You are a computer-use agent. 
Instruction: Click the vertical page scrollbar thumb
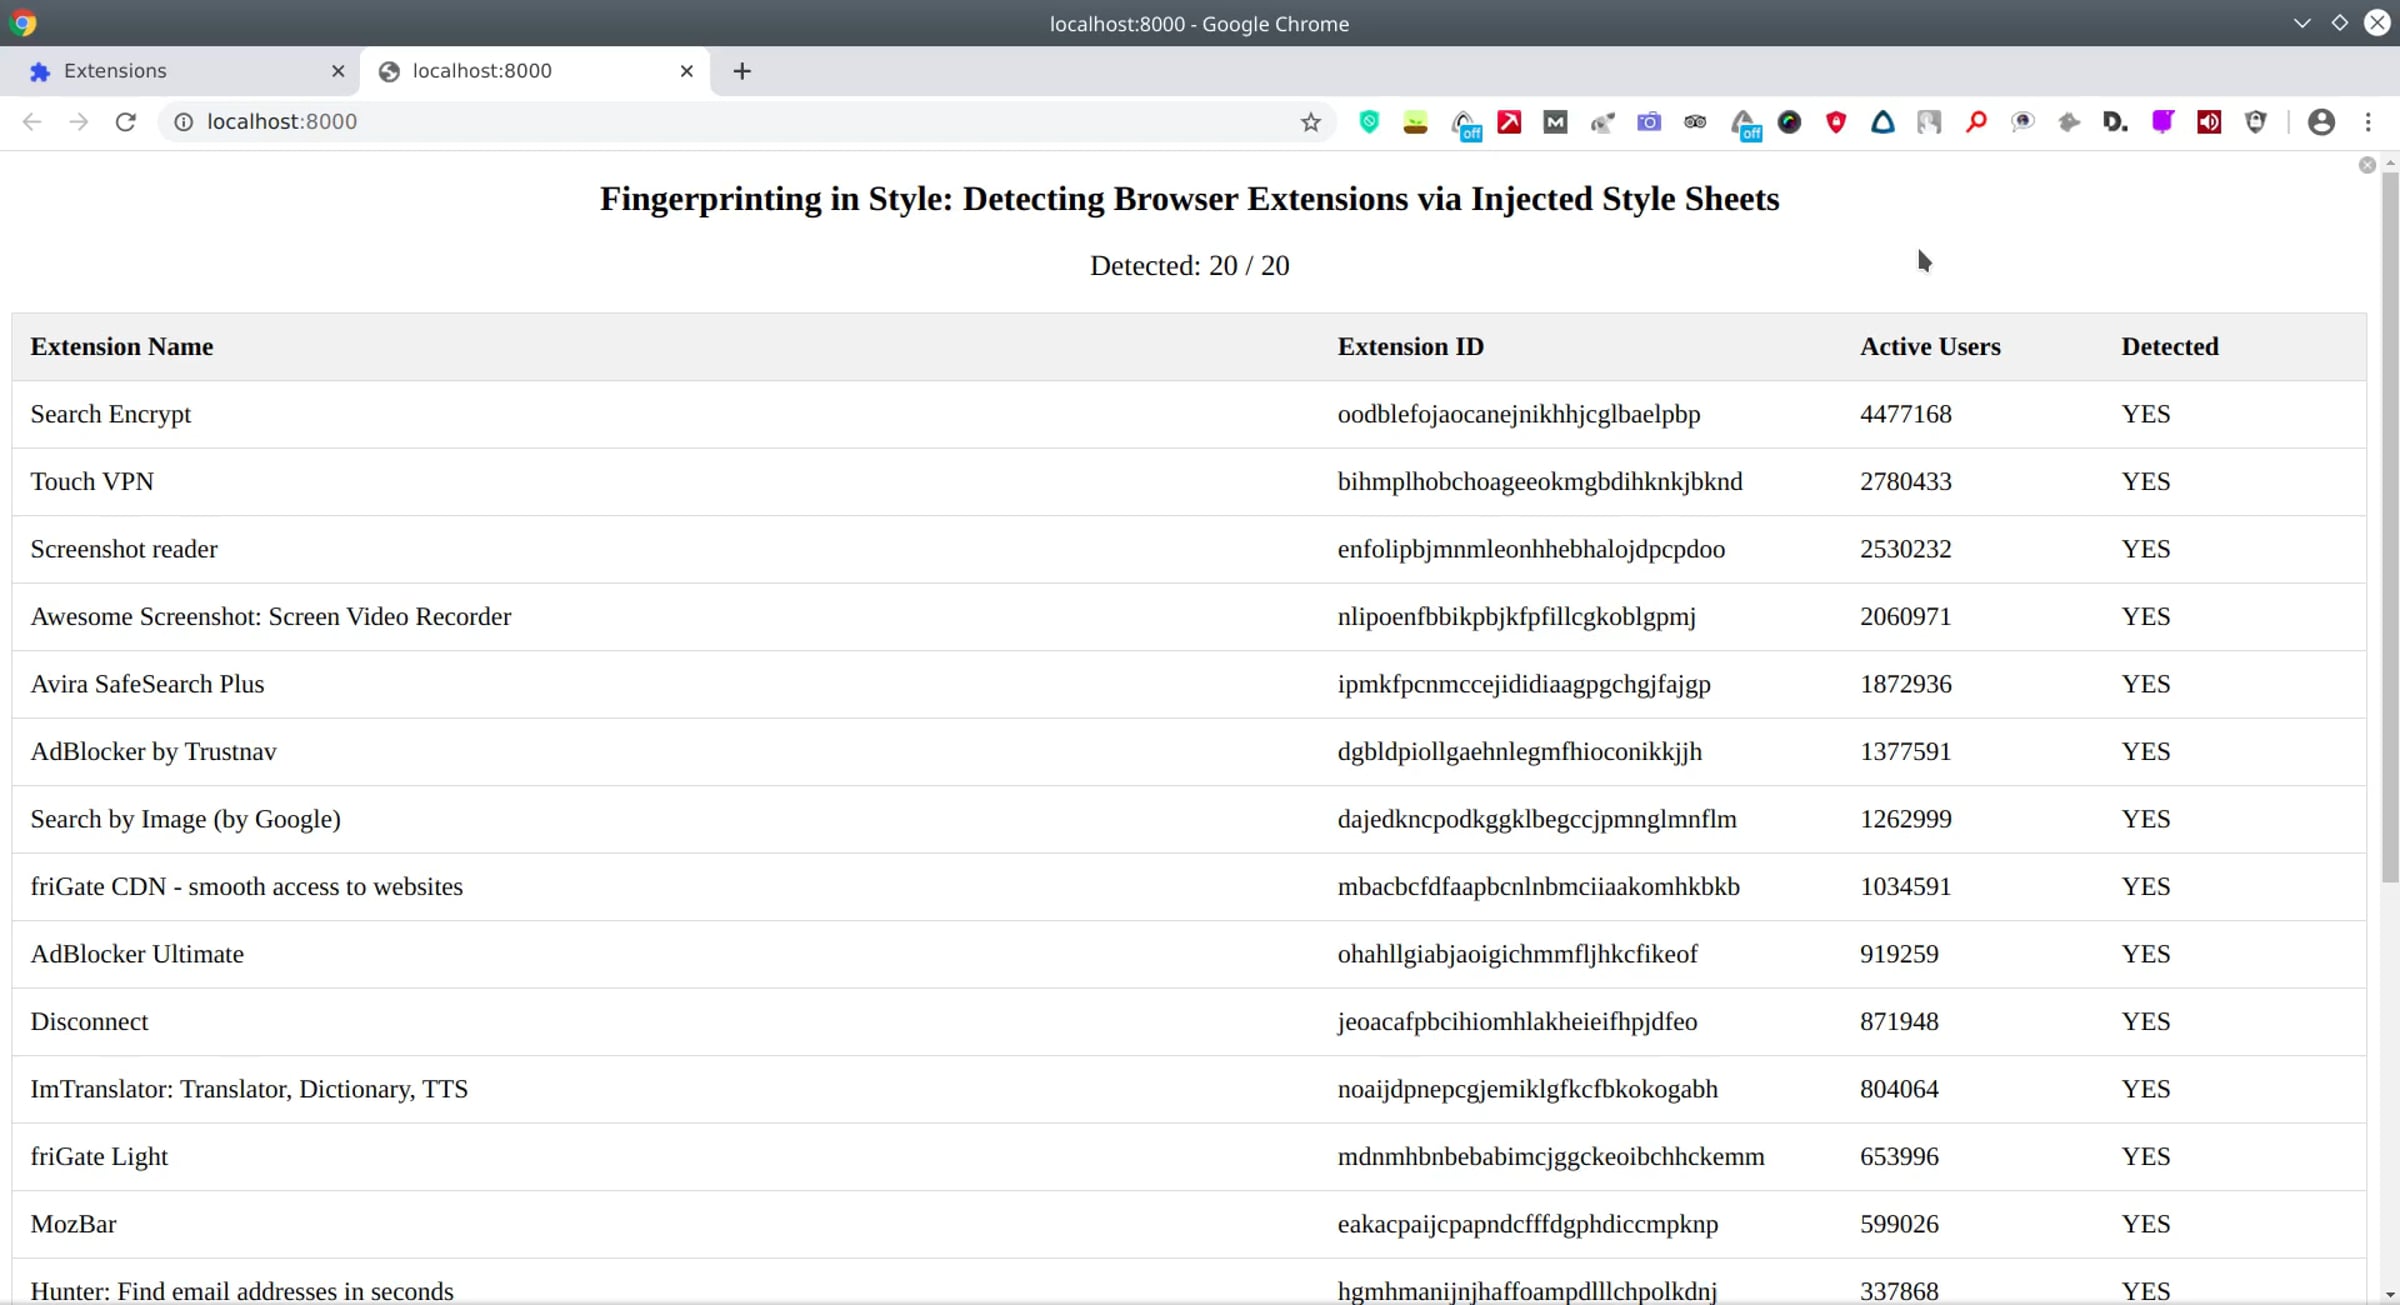(x=2390, y=527)
